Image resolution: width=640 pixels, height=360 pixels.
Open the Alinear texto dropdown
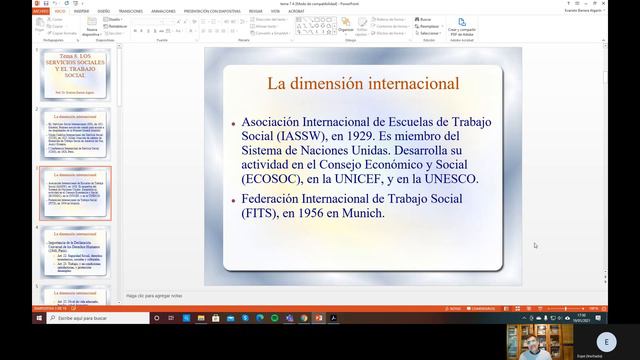coord(264,26)
